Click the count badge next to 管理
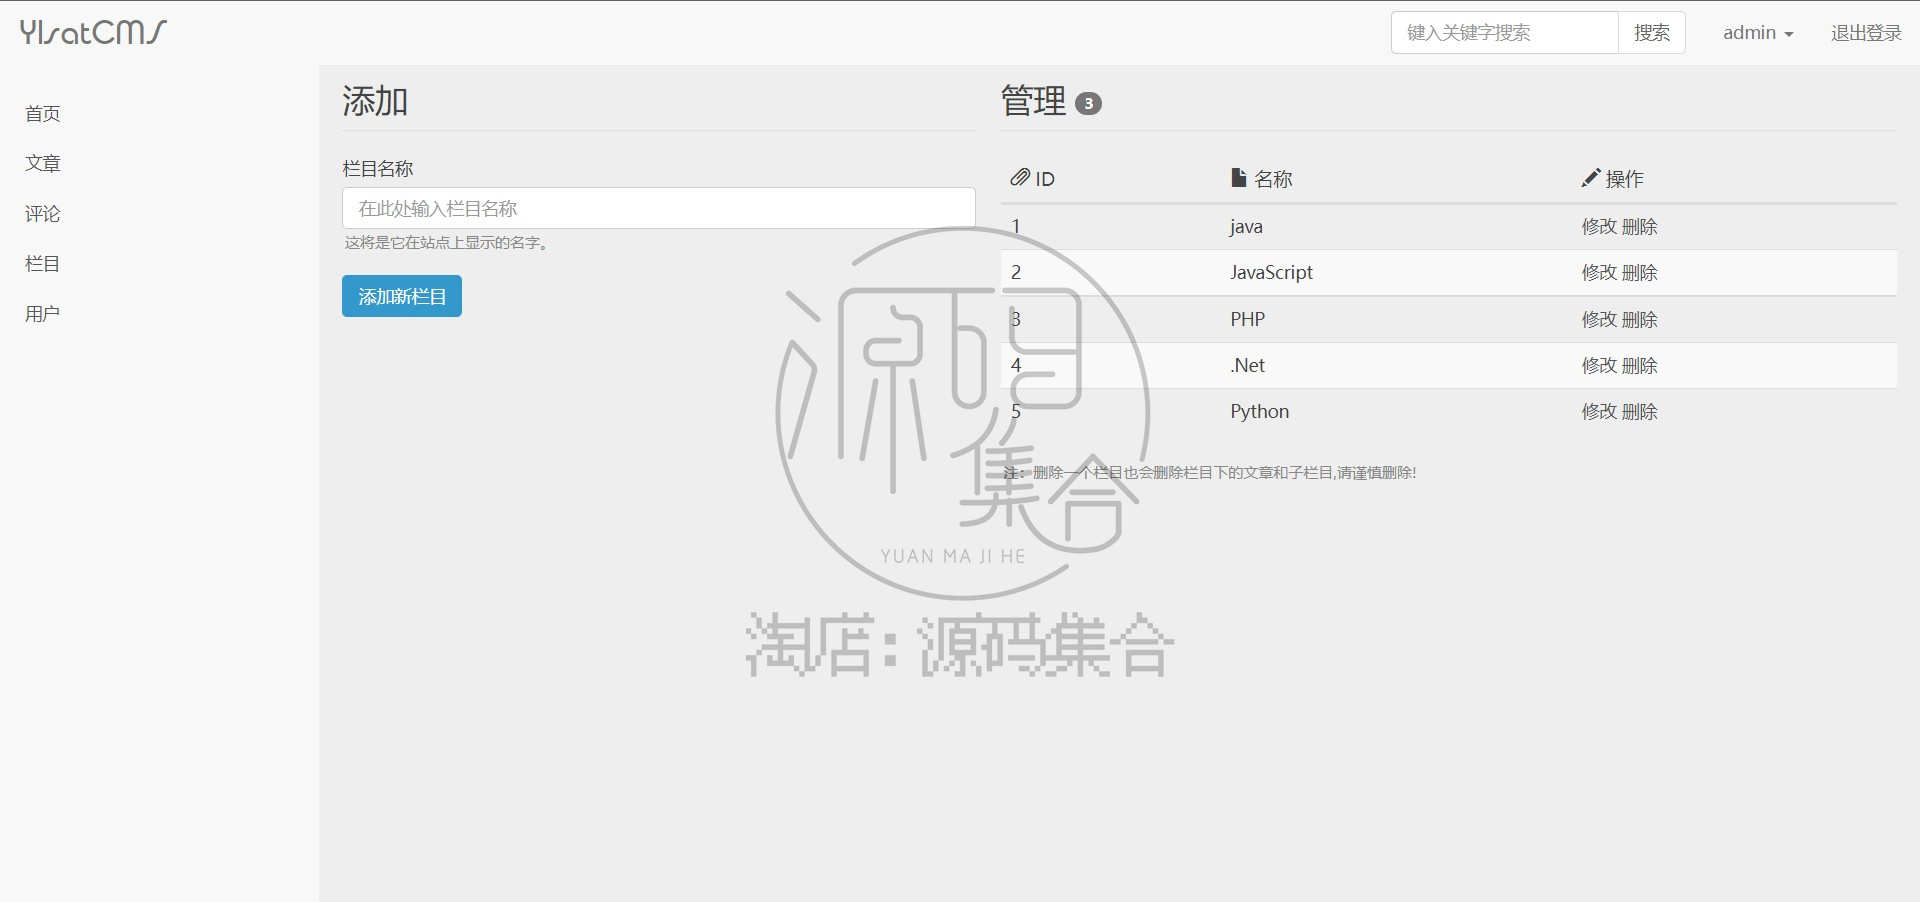Screen dimensions: 1920x902 pos(1088,103)
